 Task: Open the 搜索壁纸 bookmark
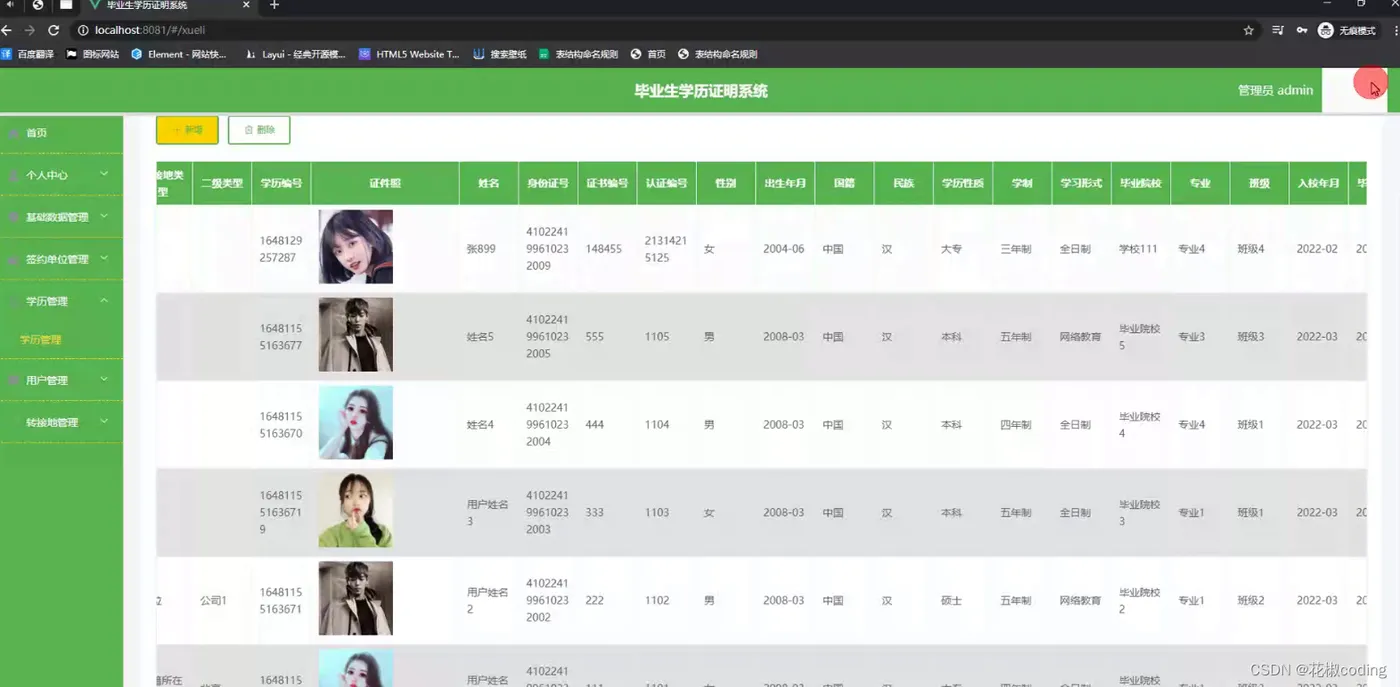point(500,54)
